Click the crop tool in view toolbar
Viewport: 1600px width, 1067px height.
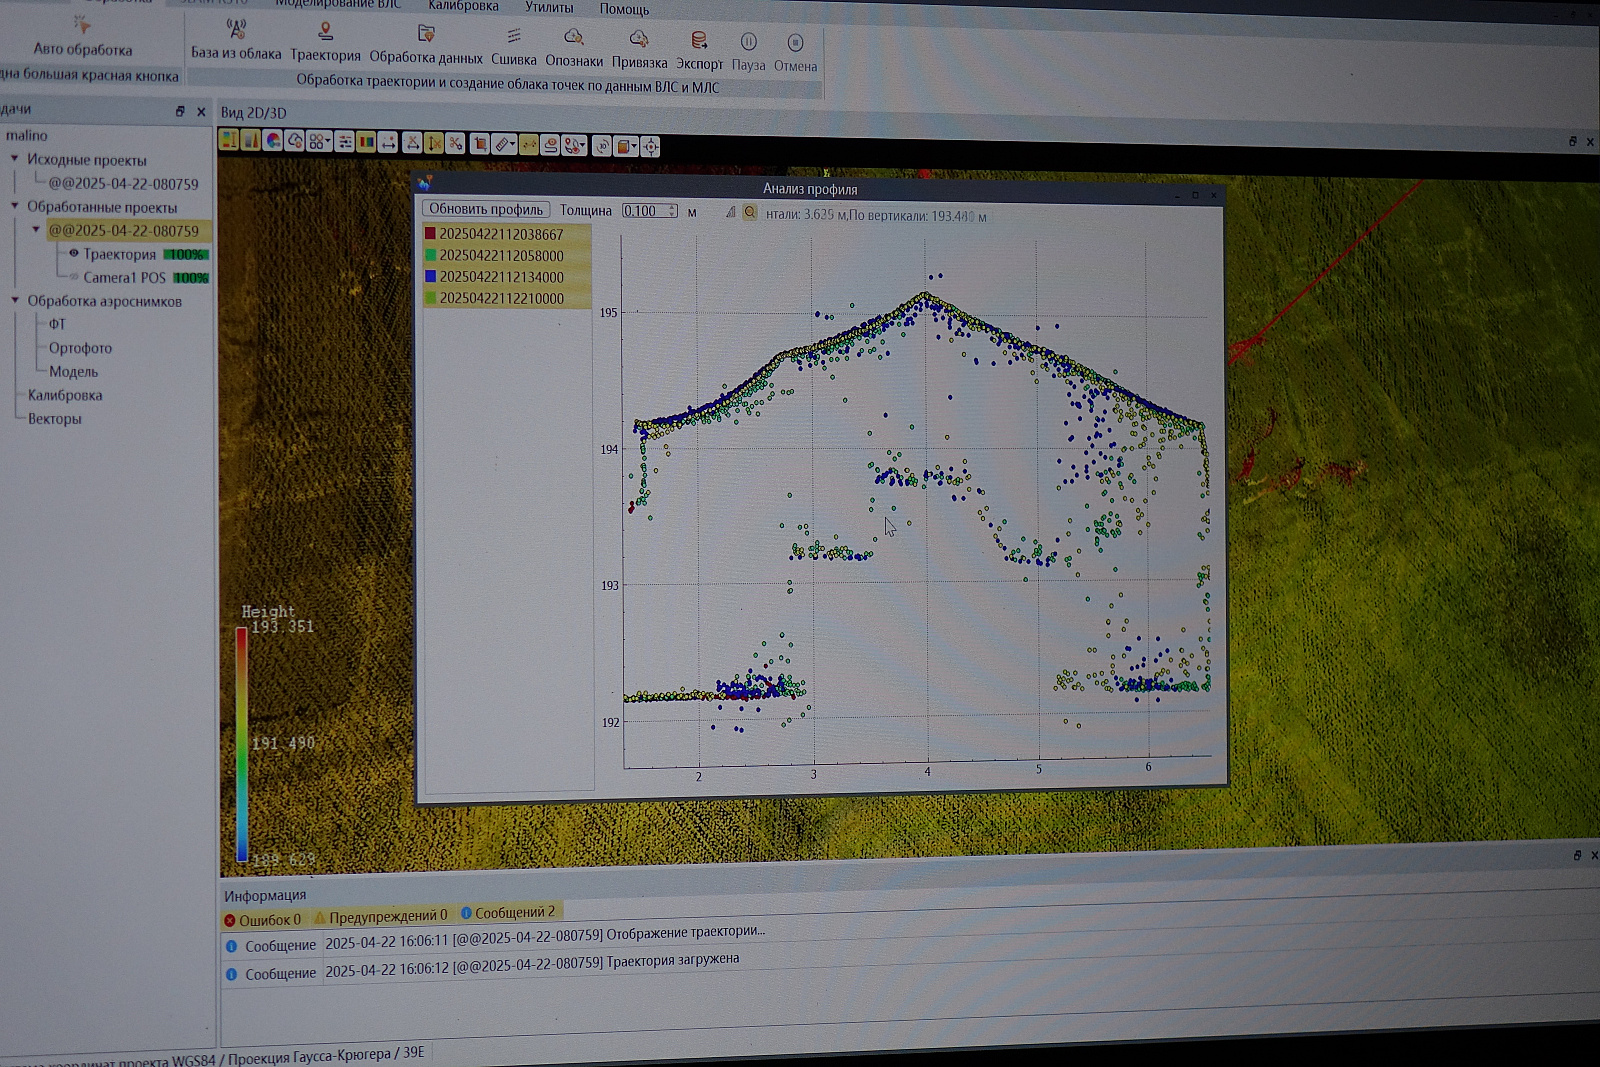(479, 144)
